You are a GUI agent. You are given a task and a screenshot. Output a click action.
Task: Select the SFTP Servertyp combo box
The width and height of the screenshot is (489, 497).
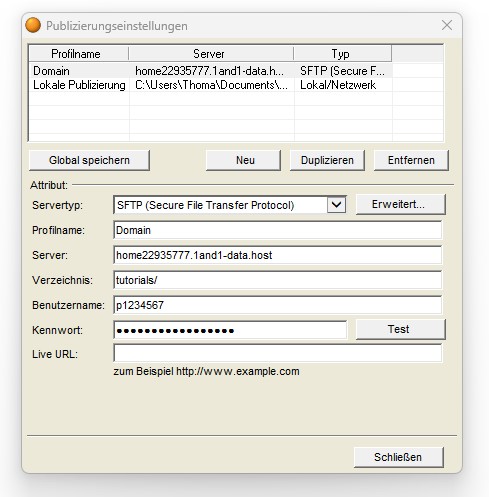coord(230,205)
